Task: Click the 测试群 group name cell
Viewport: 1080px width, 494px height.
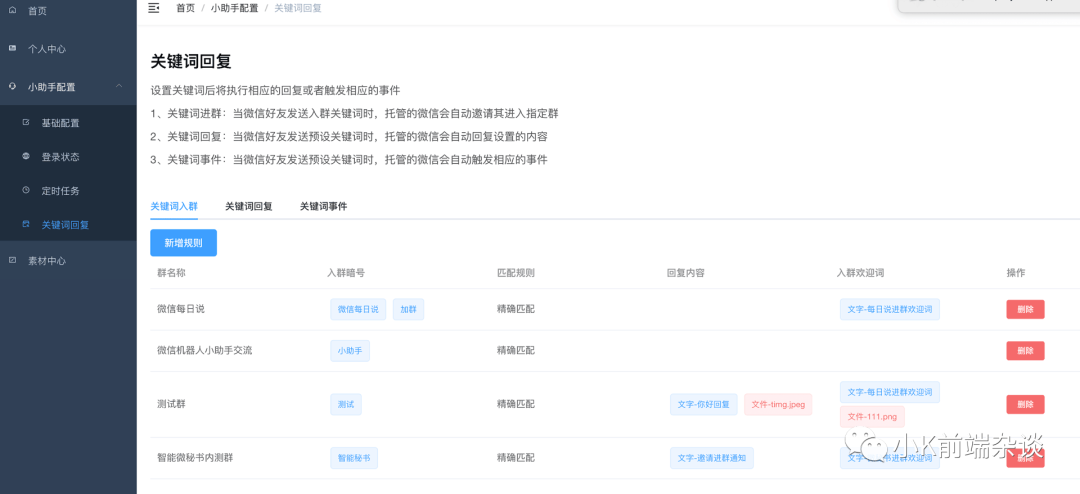Action: pos(172,404)
